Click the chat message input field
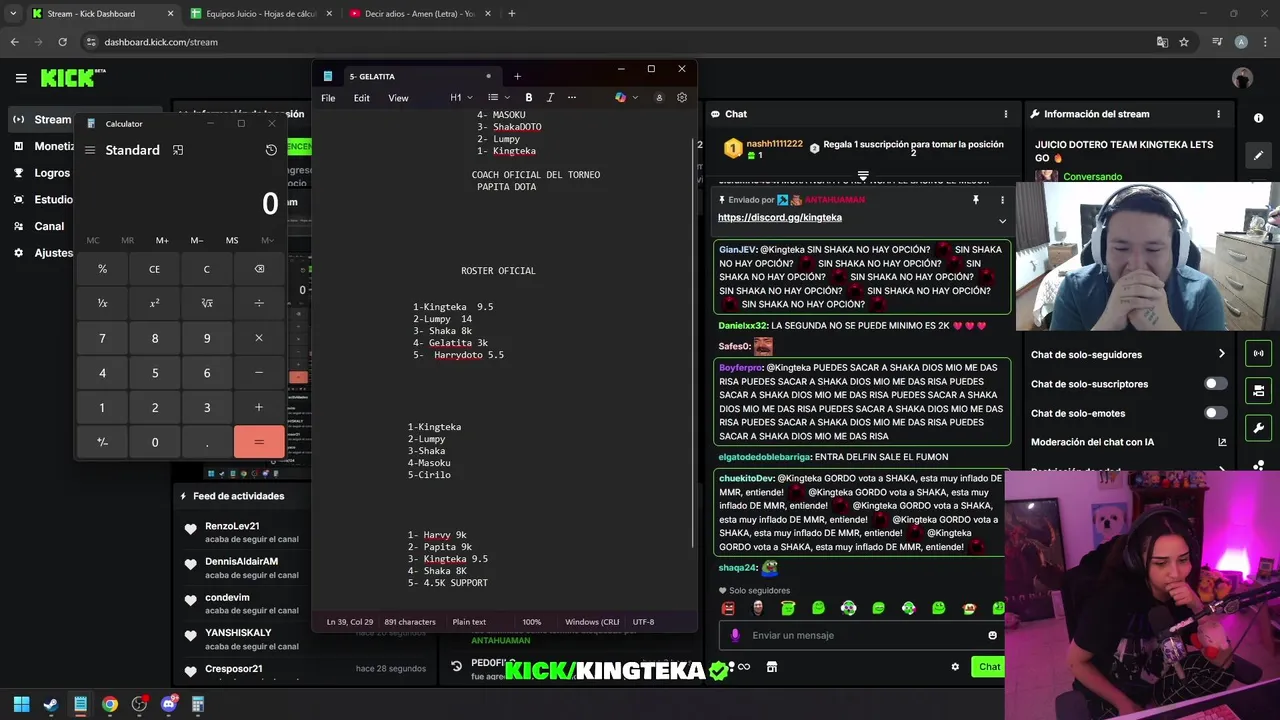Screen dimensions: 1280x720 (x=860, y=635)
